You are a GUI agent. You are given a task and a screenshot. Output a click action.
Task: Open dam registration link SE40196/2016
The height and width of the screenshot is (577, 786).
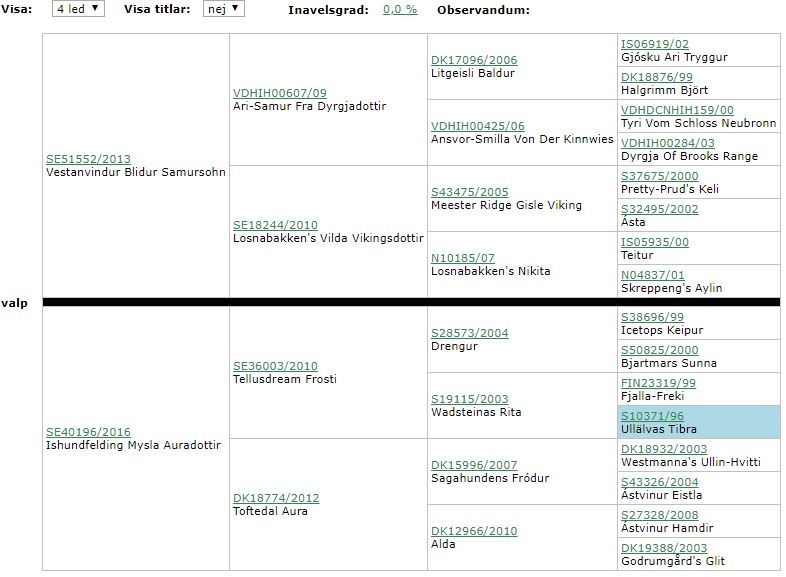pos(88,432)
